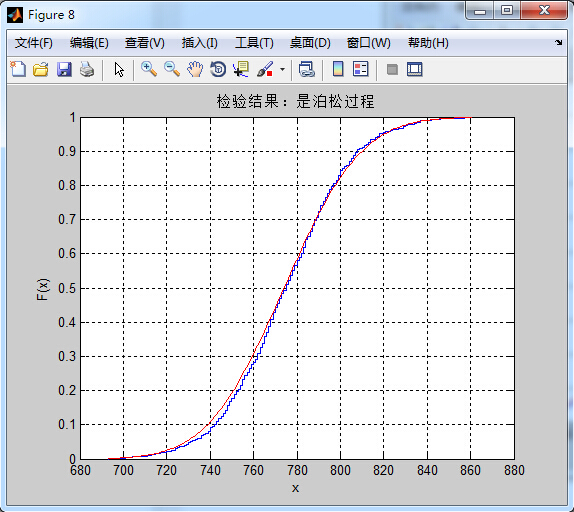Activate the Zoom In magnifier tool

[149, 69]
